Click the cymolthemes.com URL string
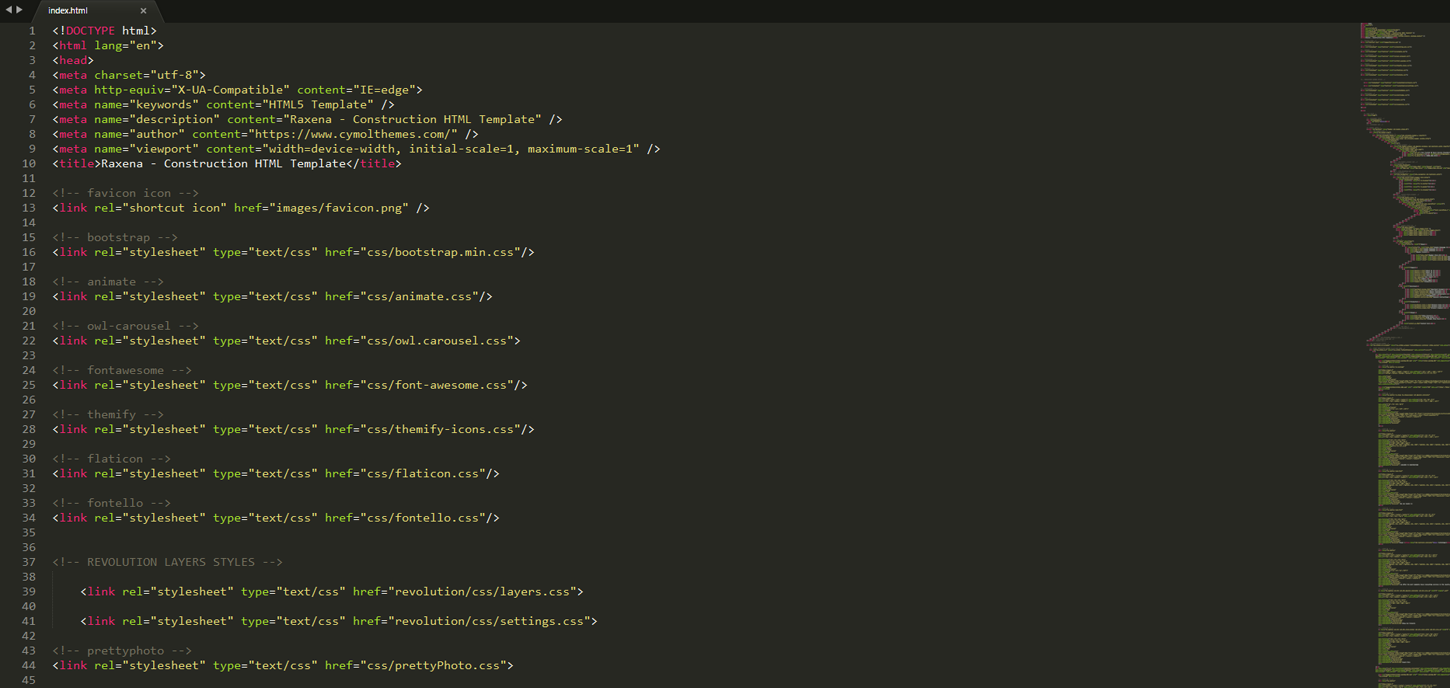The width and height of the screenshot is (1450, 688). tap(353, 134)
